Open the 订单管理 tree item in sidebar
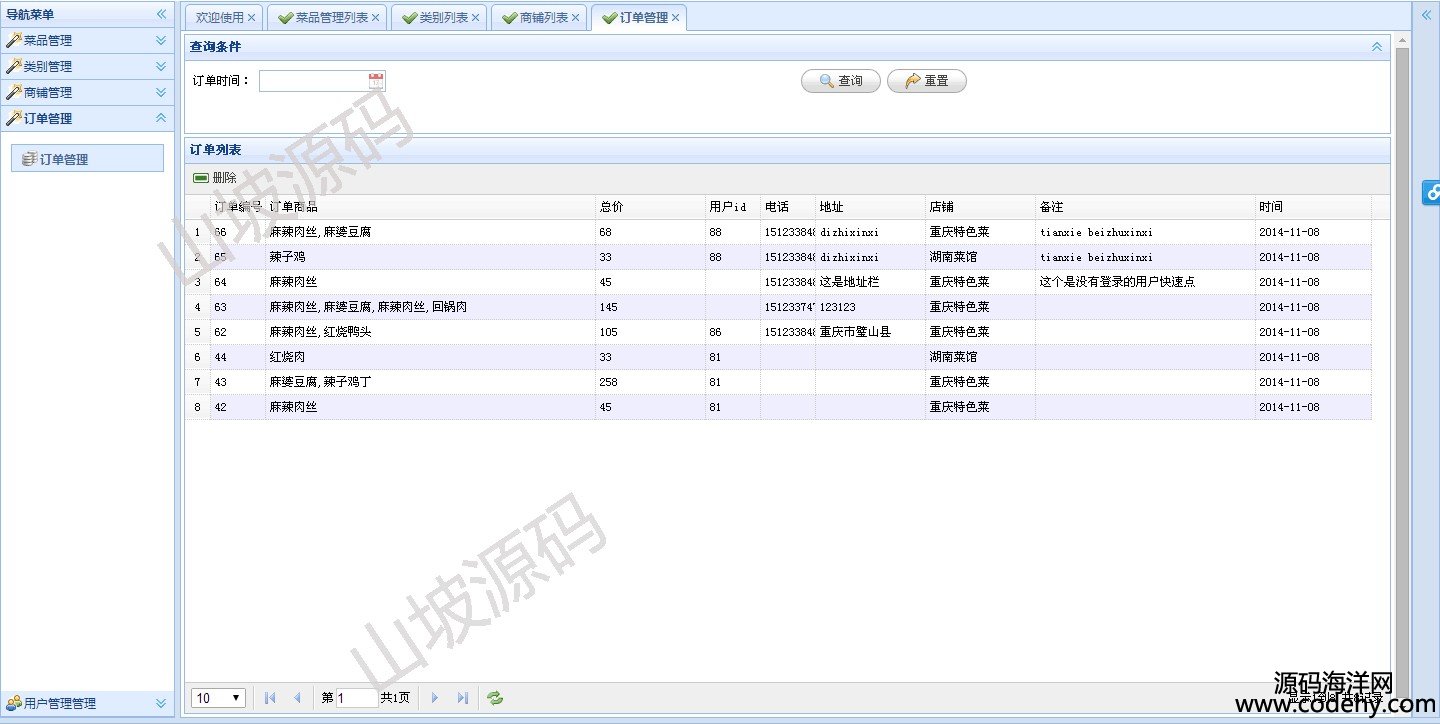This screenshot has height=724, width=1440. pyautogui.click(x=87, y=159)
